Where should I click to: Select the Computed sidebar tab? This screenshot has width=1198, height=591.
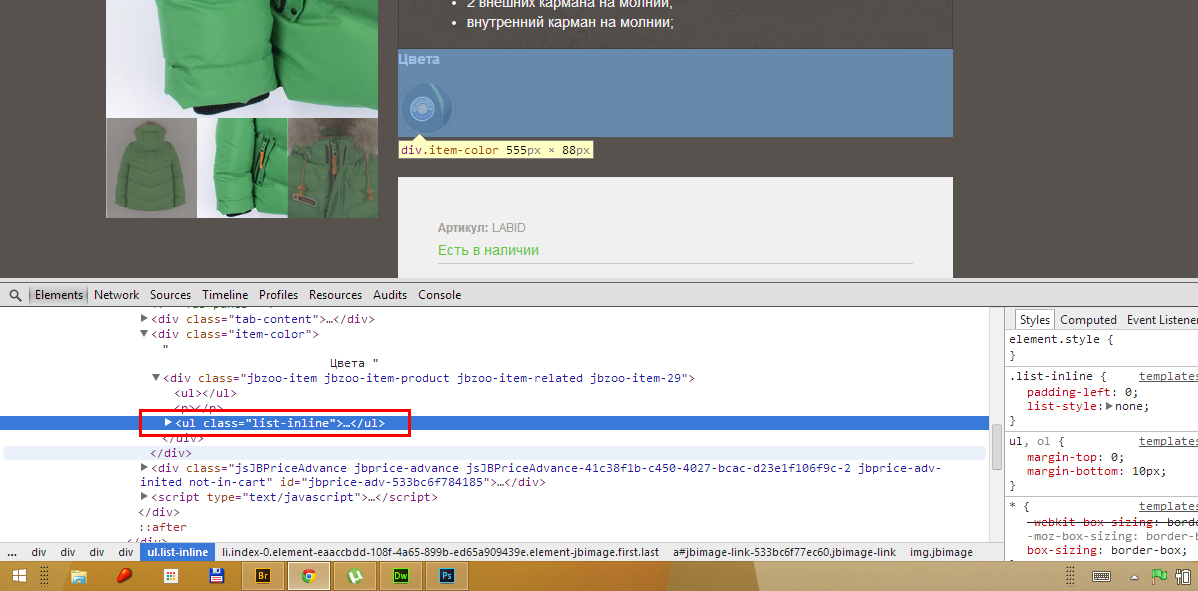pos(1088,320)
